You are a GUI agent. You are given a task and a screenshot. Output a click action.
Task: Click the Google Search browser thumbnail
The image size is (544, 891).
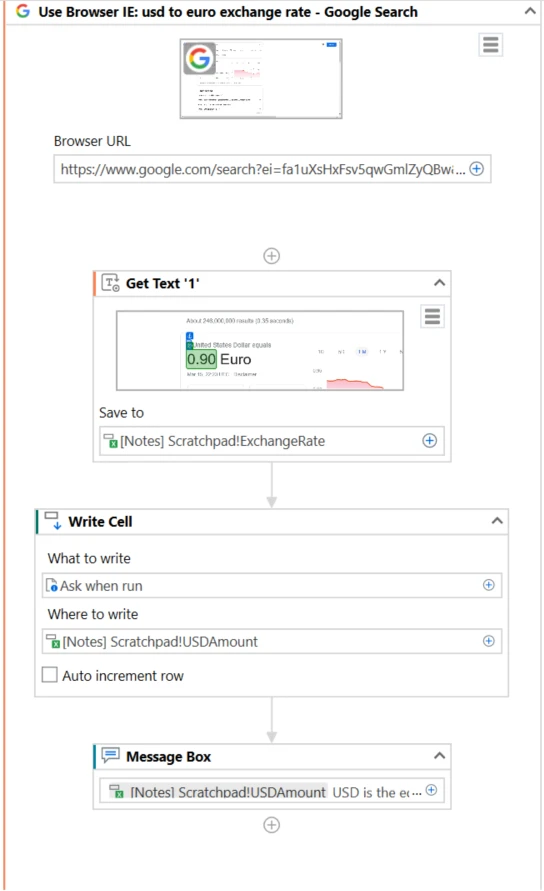[261, 78]
